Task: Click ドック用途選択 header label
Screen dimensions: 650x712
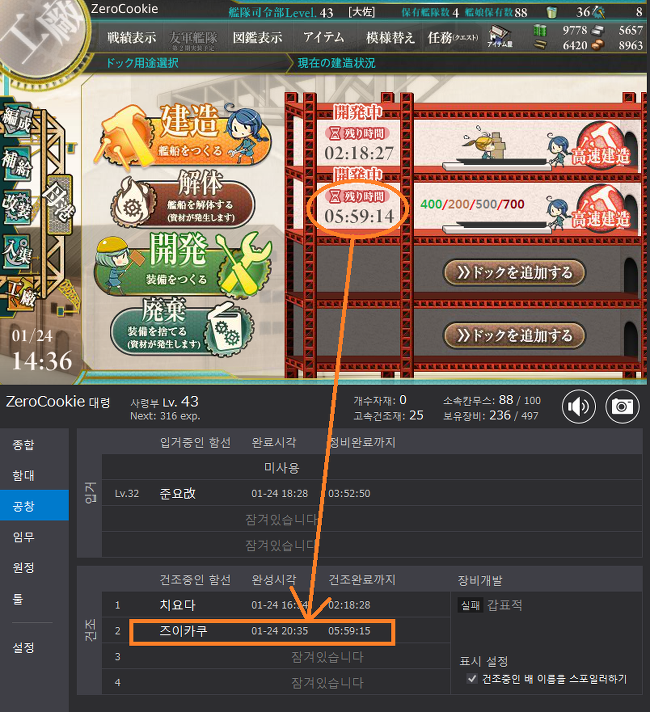Action: pyautogui.click(x=142, y=63)
